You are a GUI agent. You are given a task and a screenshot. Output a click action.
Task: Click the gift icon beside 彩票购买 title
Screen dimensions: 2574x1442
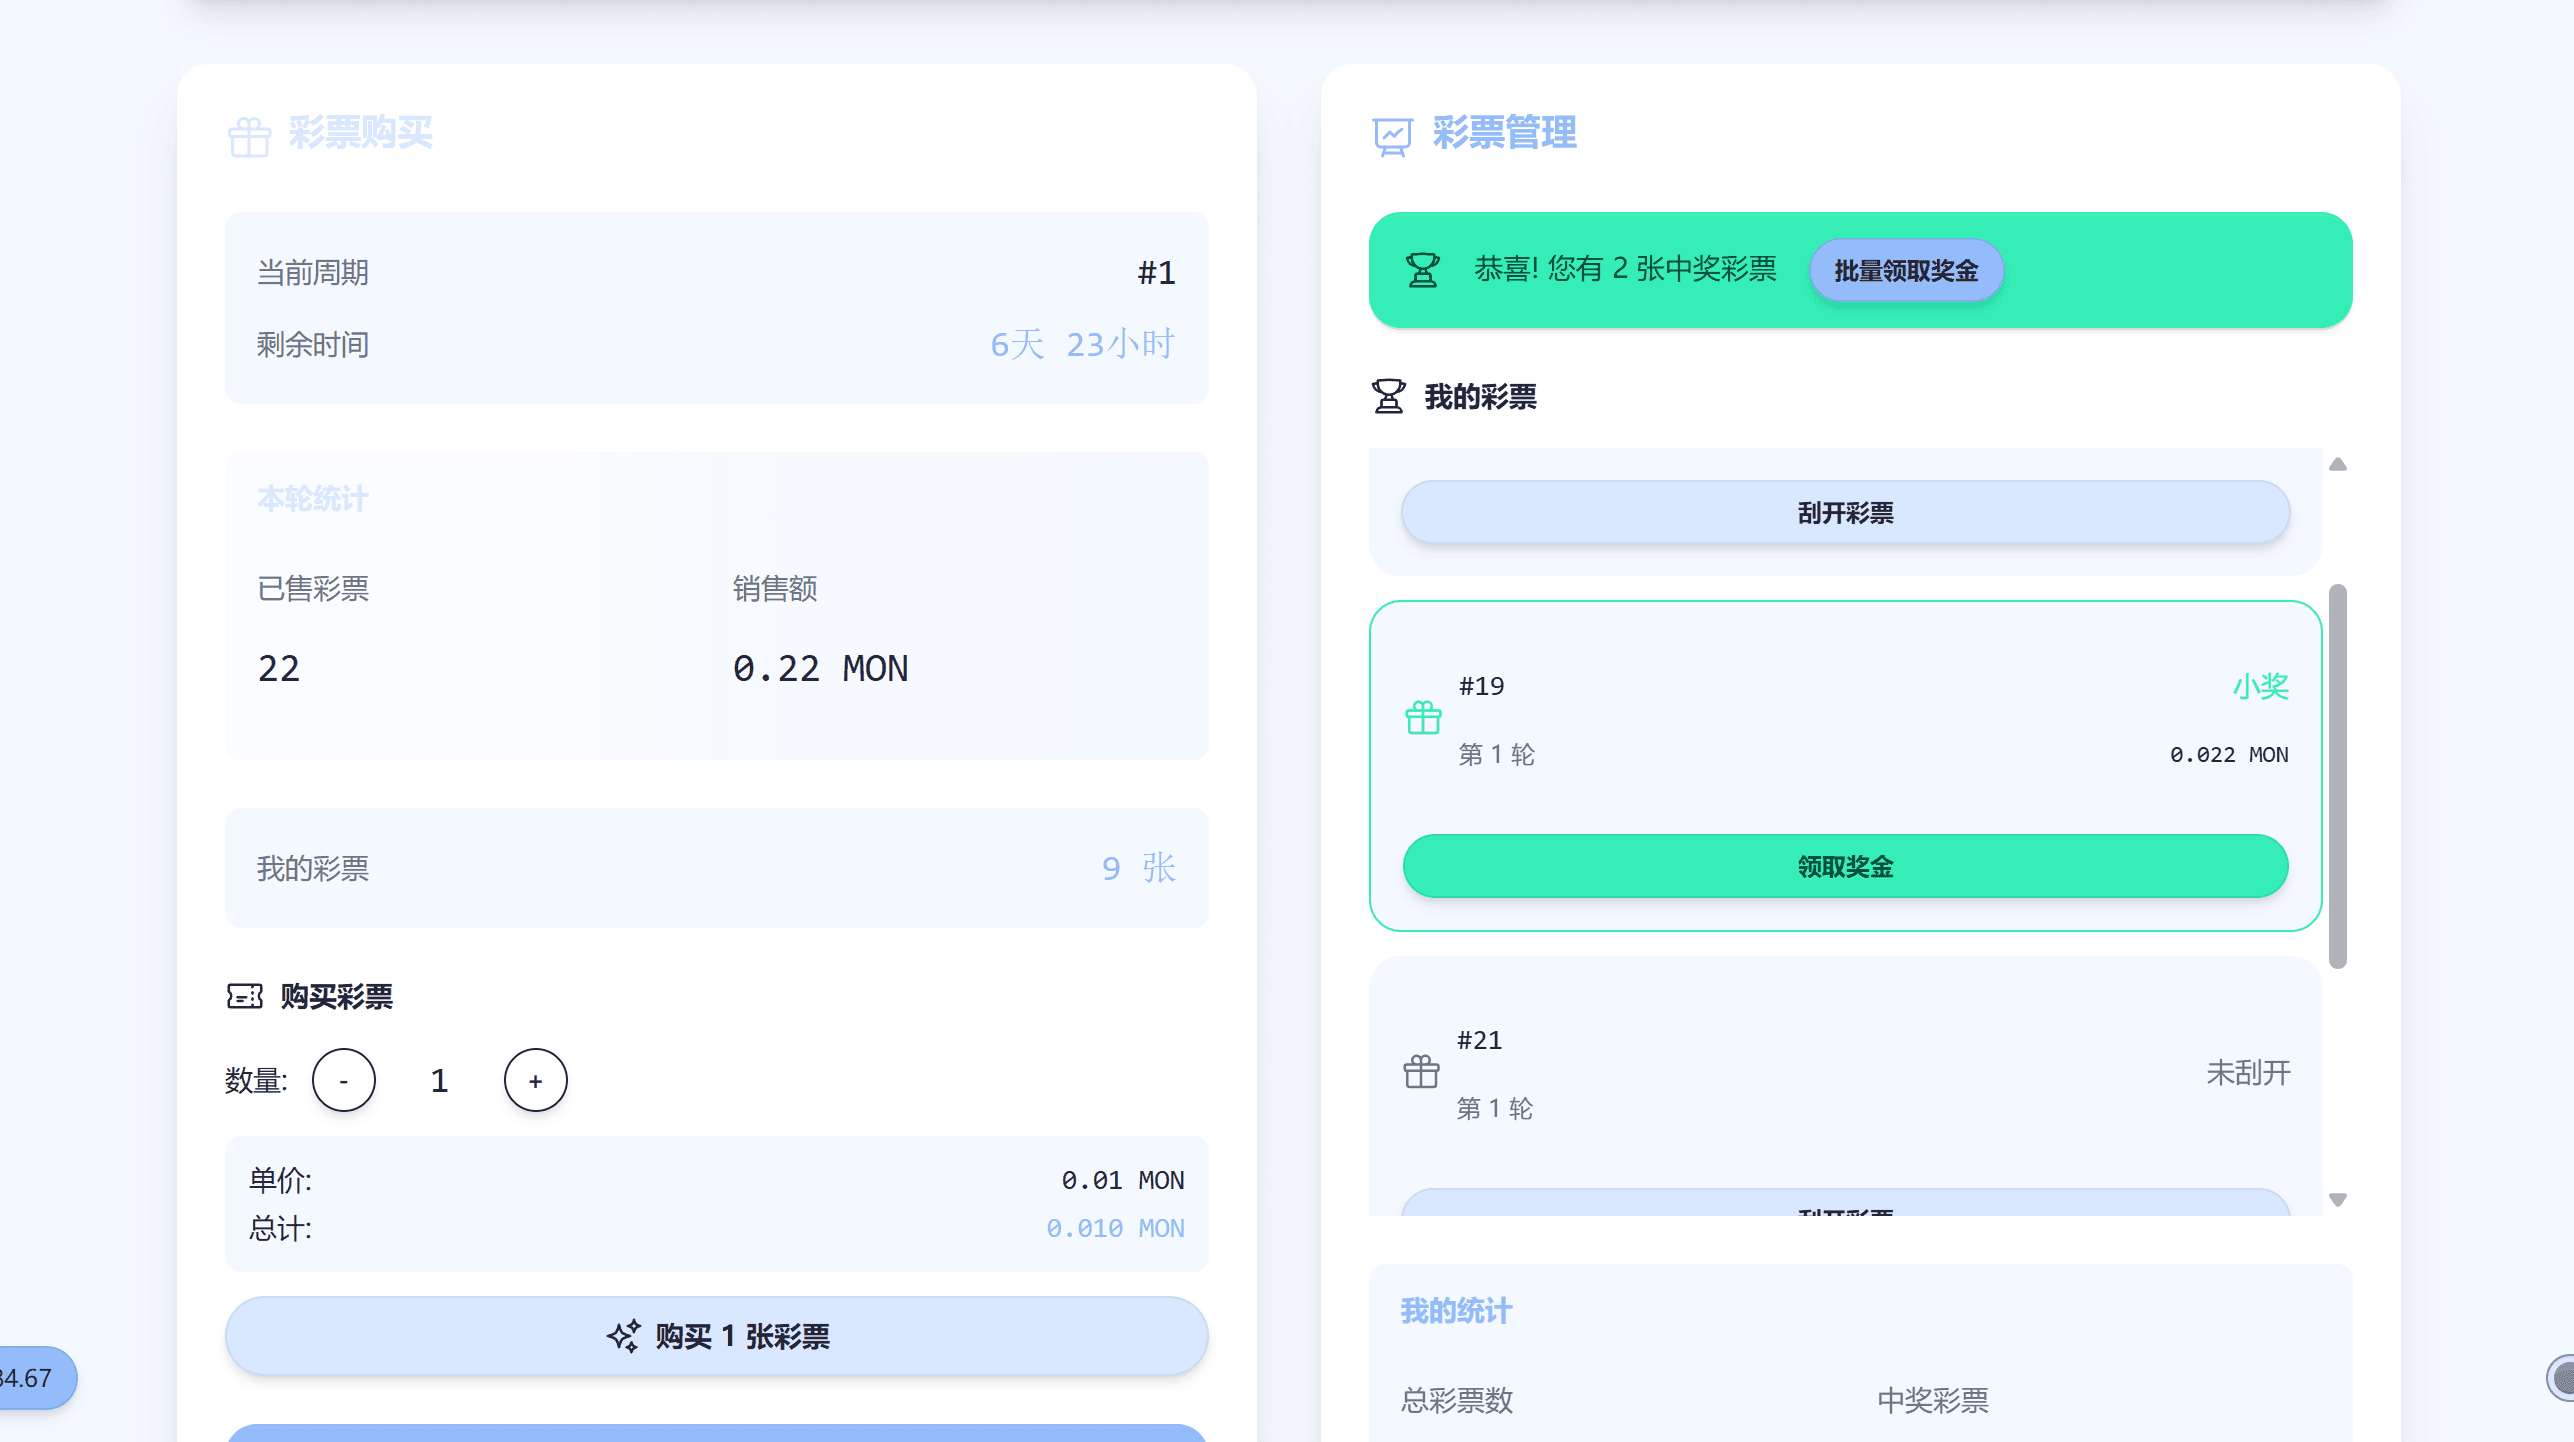248,135
